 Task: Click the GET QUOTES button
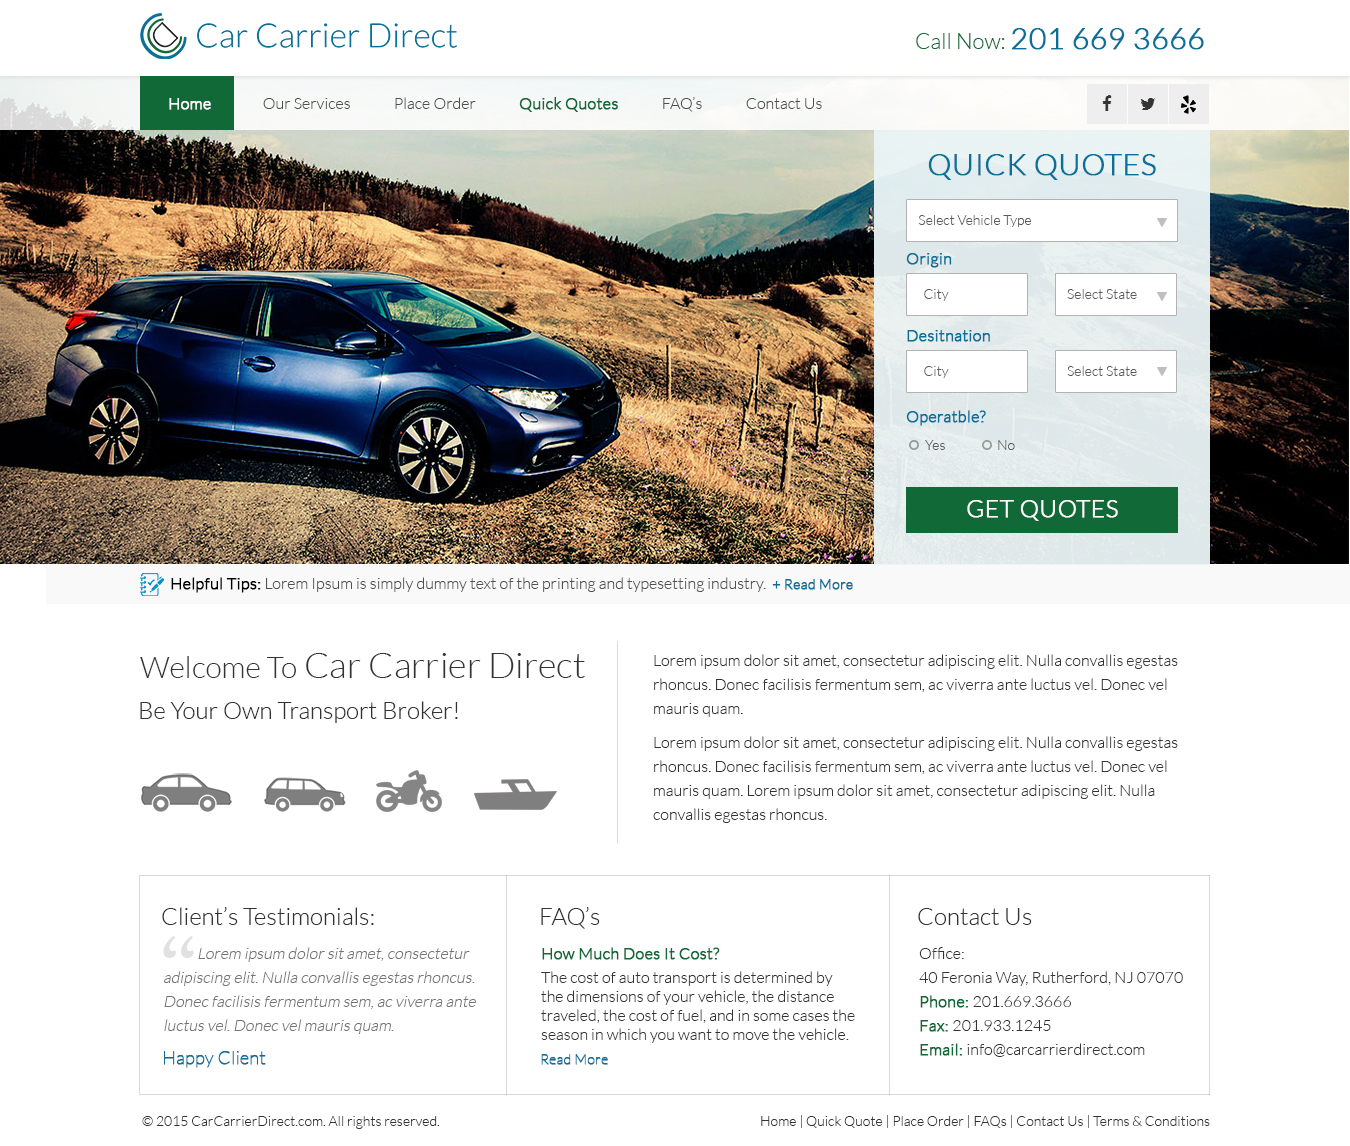click(1041, 509)
